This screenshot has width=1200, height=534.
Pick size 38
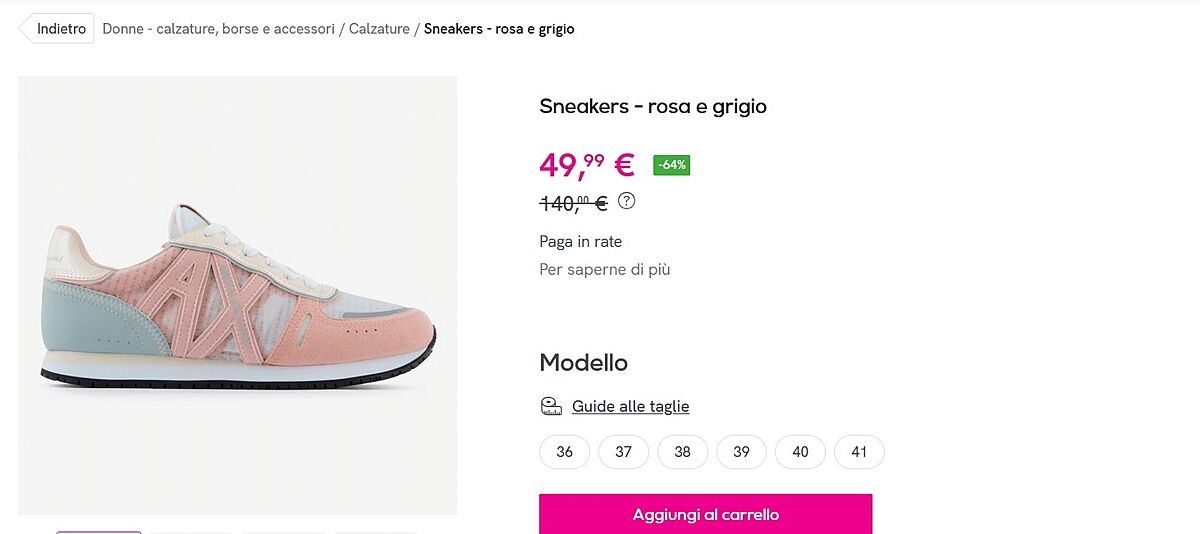(682, 452)
